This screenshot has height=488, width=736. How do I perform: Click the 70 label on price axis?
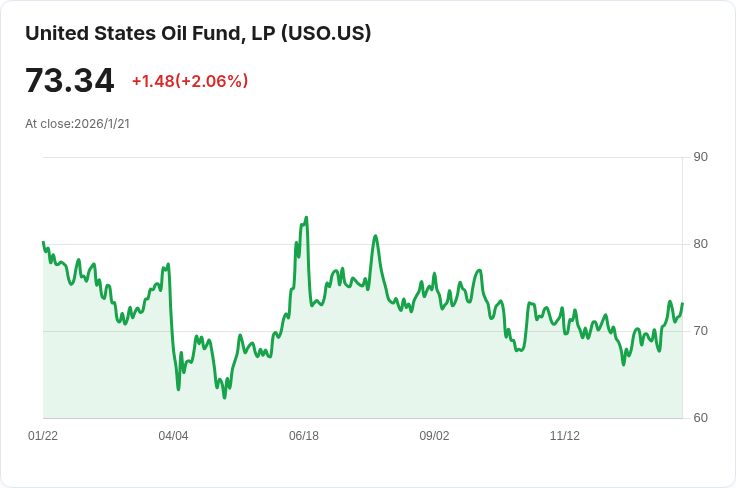700,331
